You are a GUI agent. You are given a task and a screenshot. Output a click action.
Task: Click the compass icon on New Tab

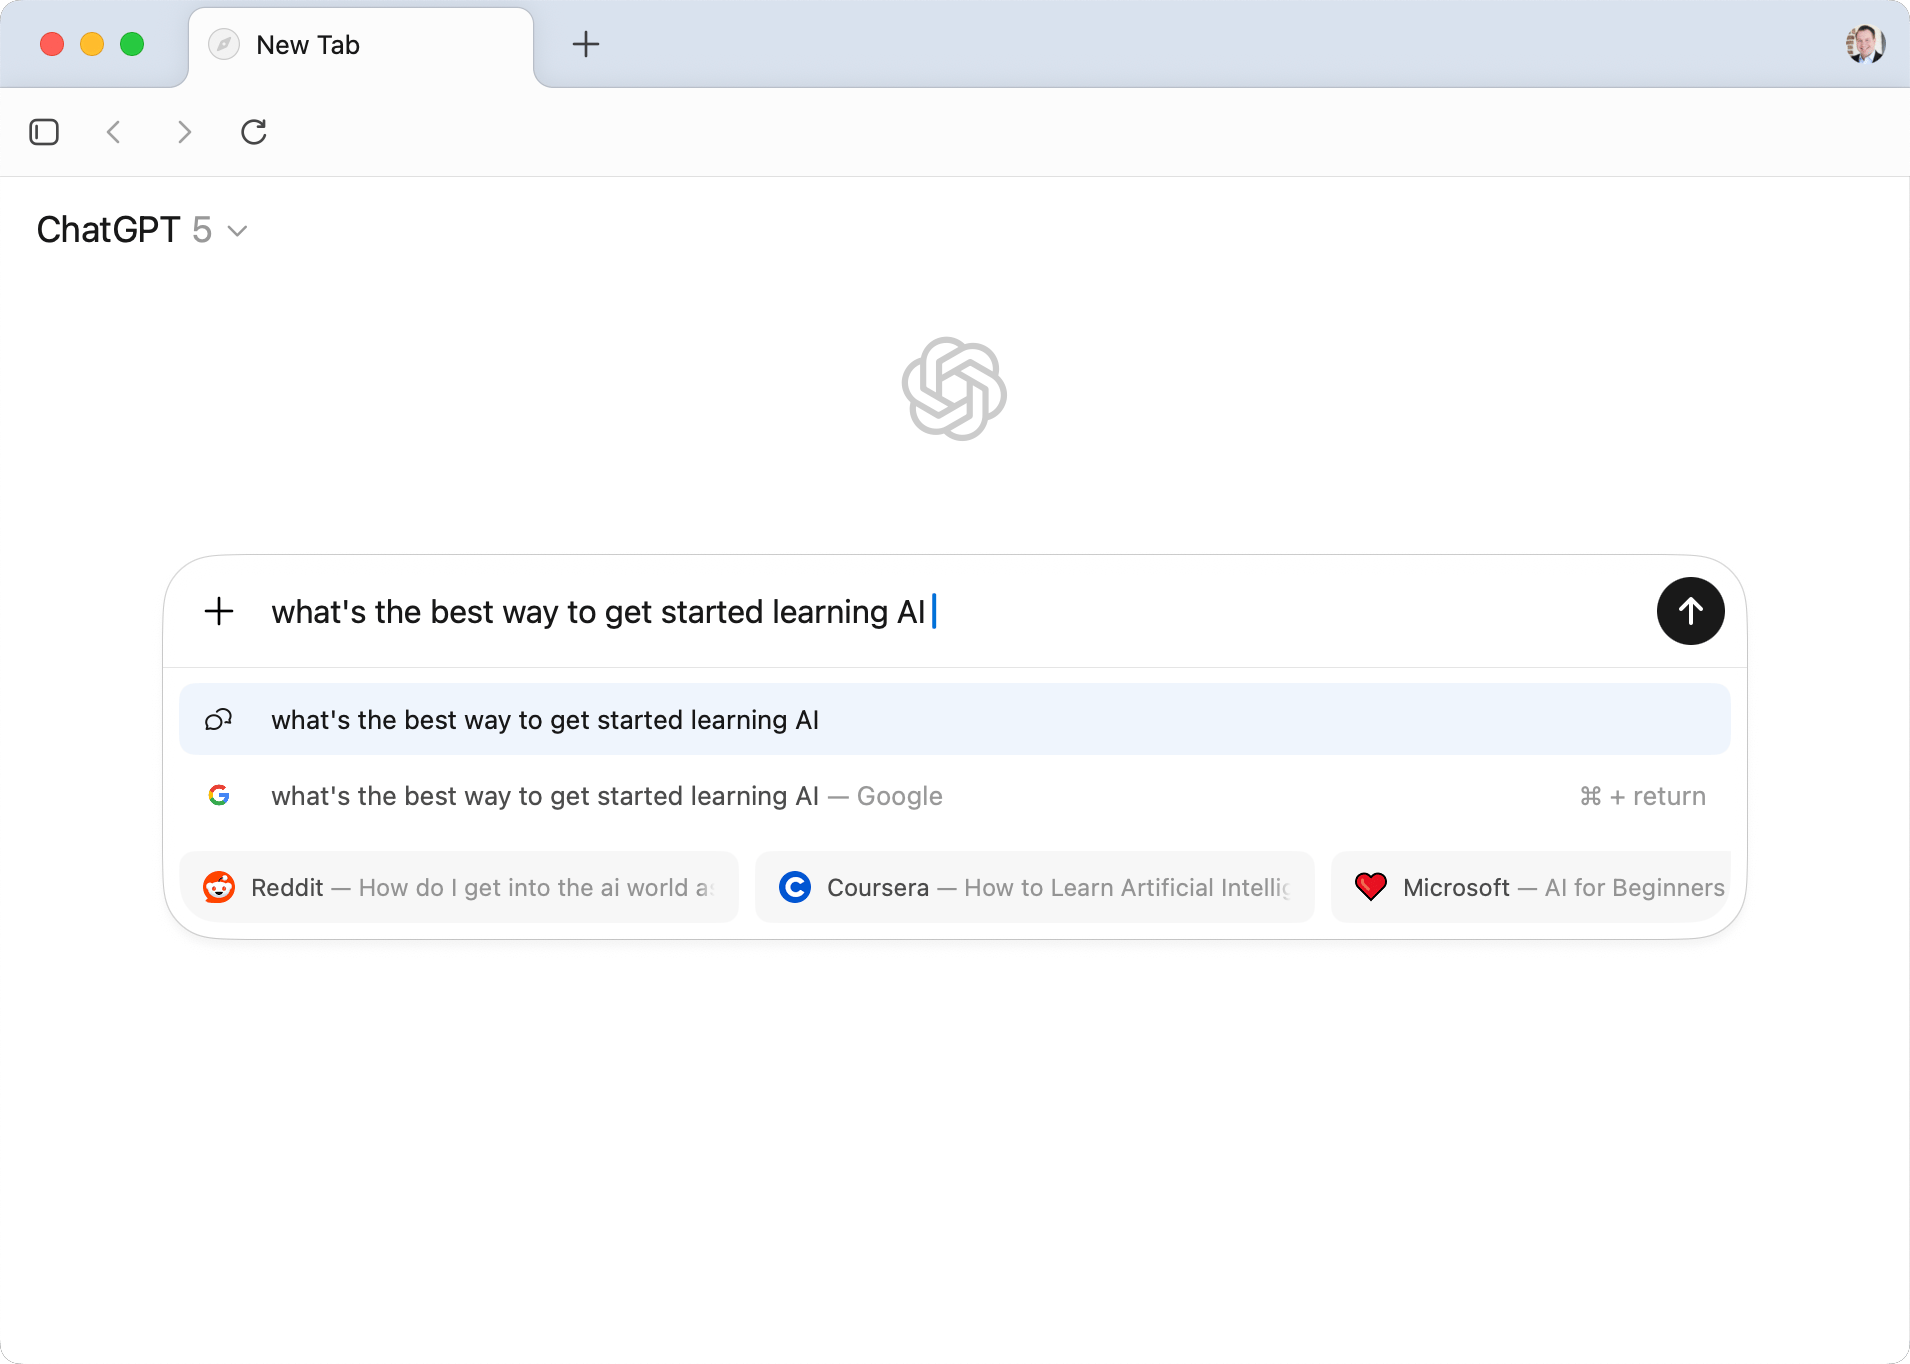click(x=224, y=44)
